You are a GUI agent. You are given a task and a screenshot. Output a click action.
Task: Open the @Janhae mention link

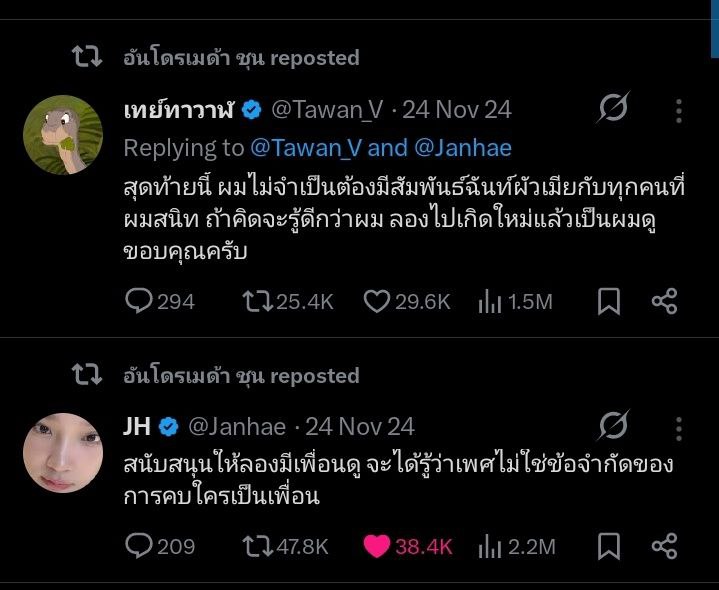pos(462,148)
